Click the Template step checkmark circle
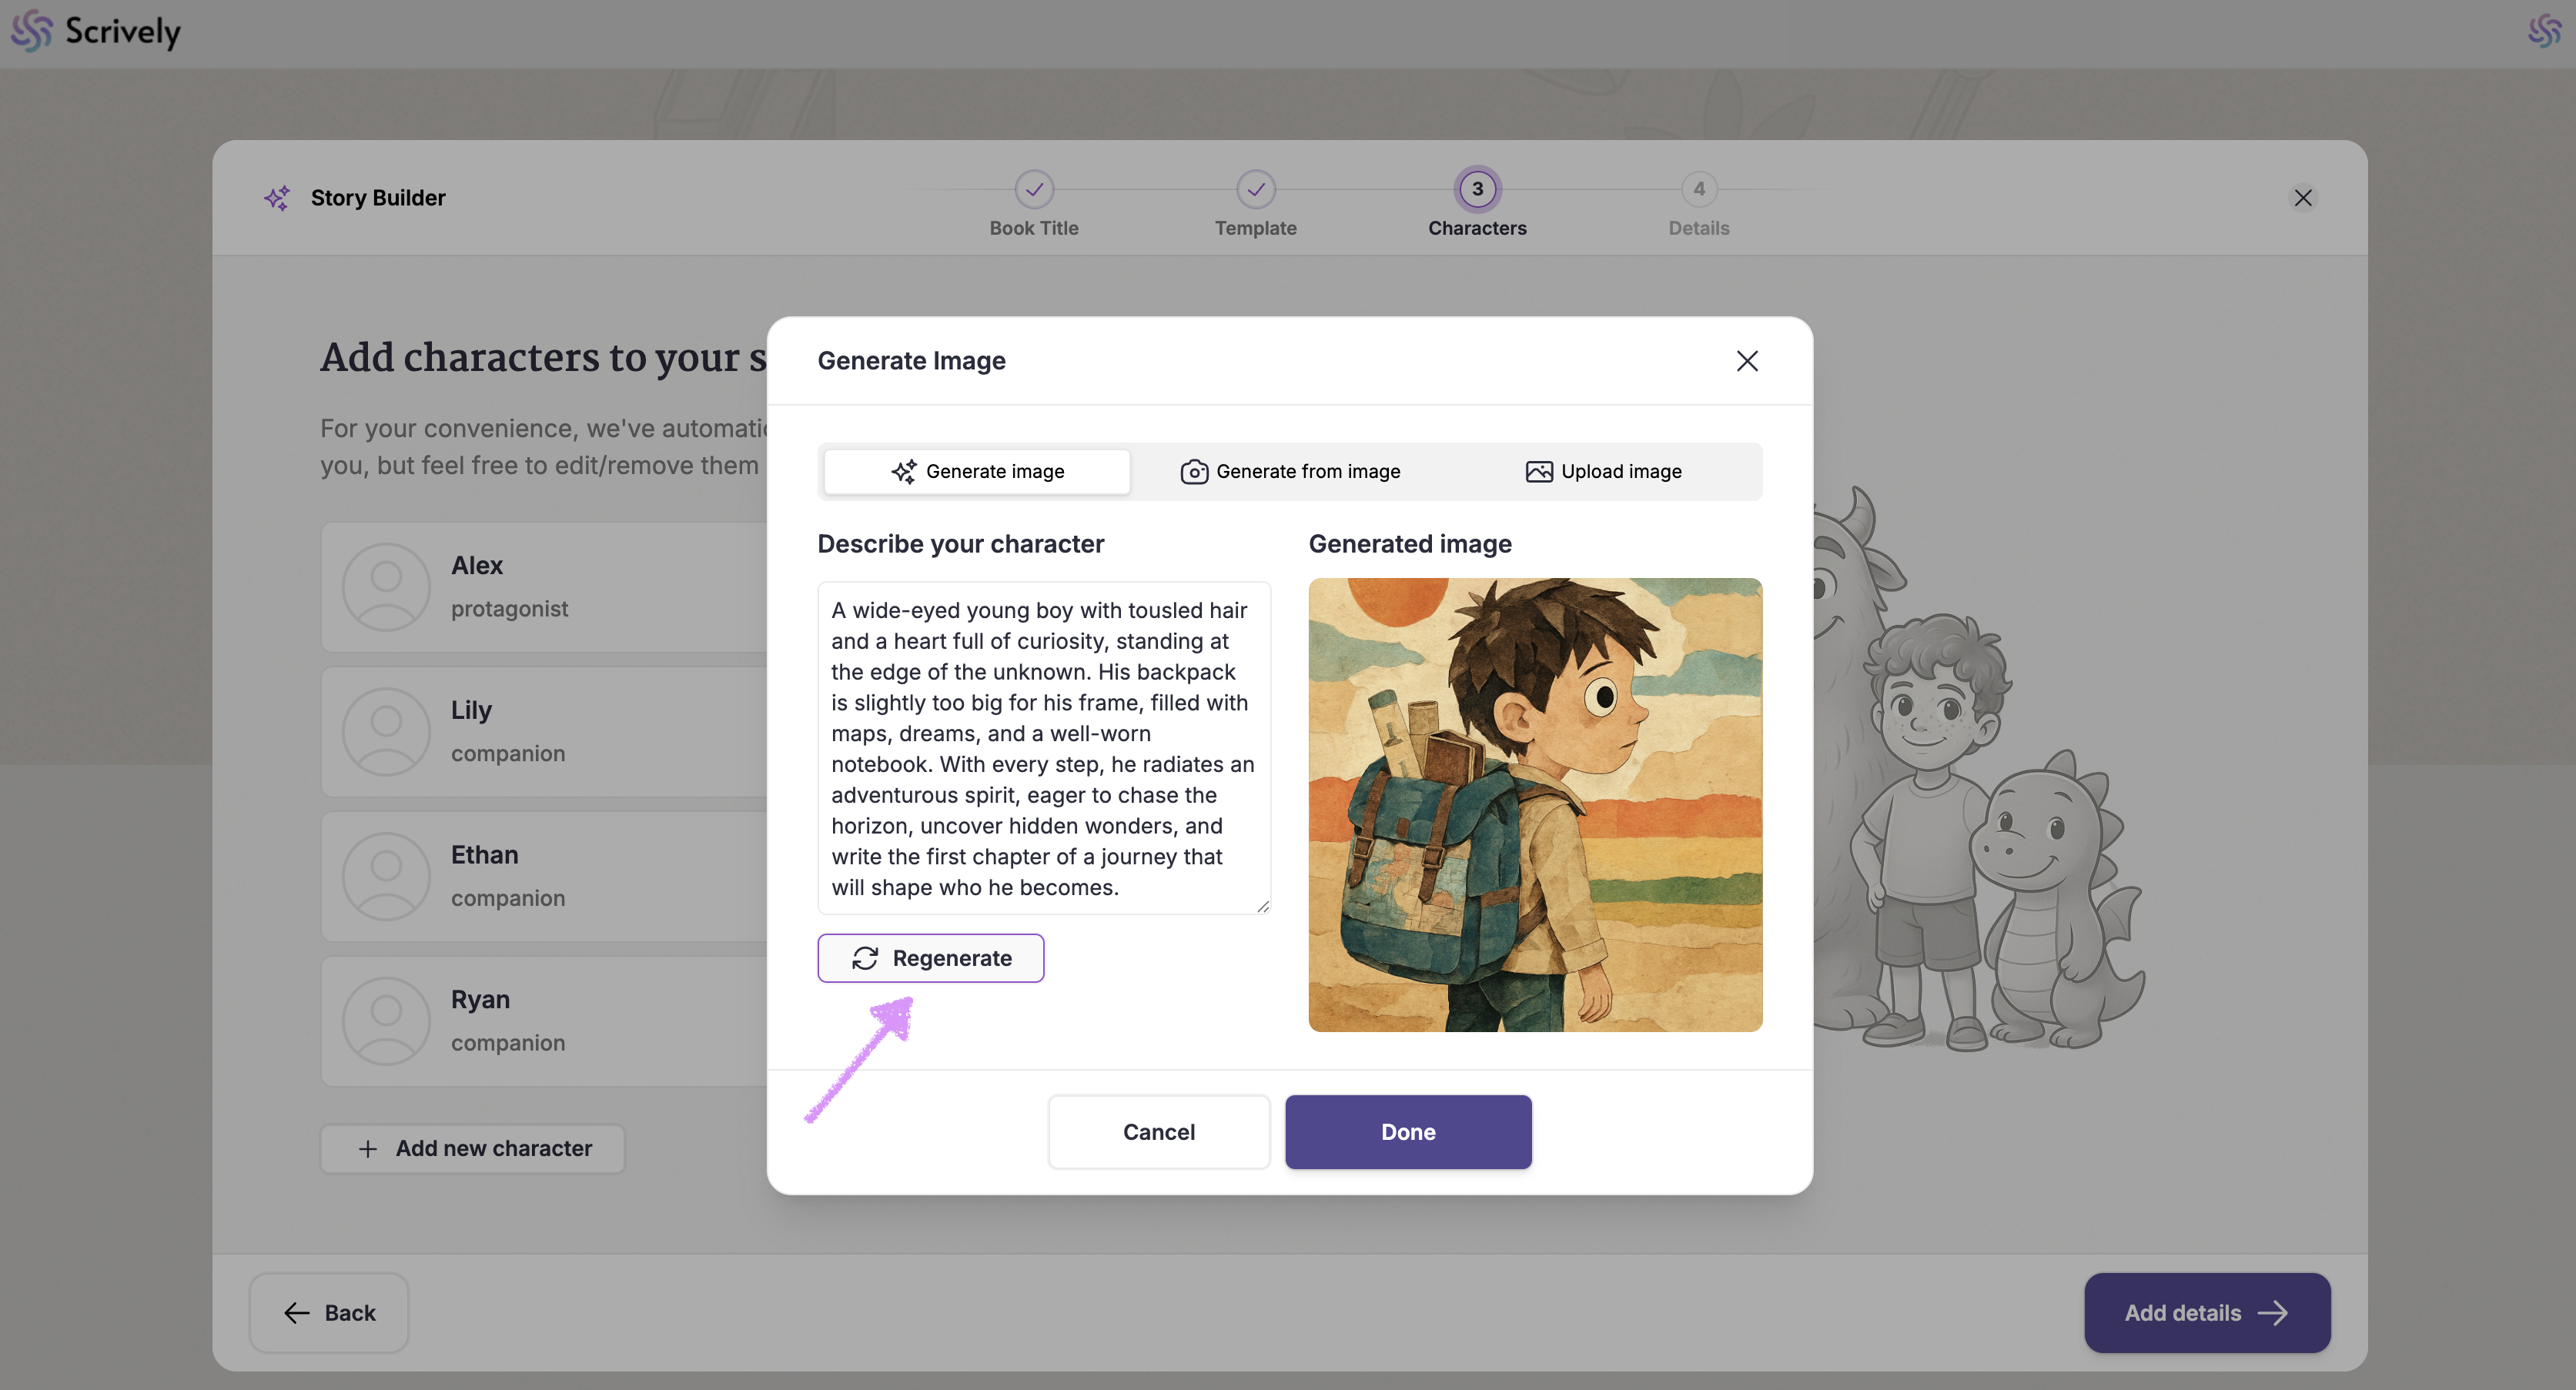This screenshot has height=1390, width=2576. click(x=1255, y=189)
